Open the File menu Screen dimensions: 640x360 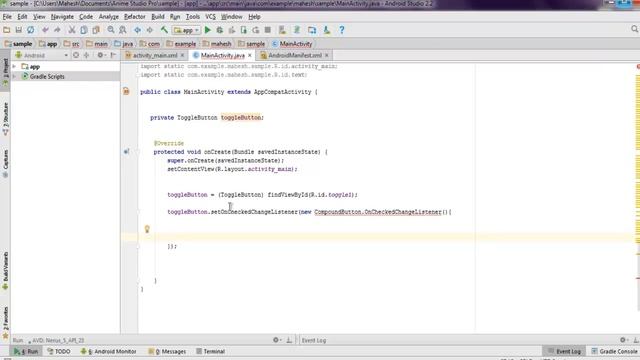click(7, 17)
